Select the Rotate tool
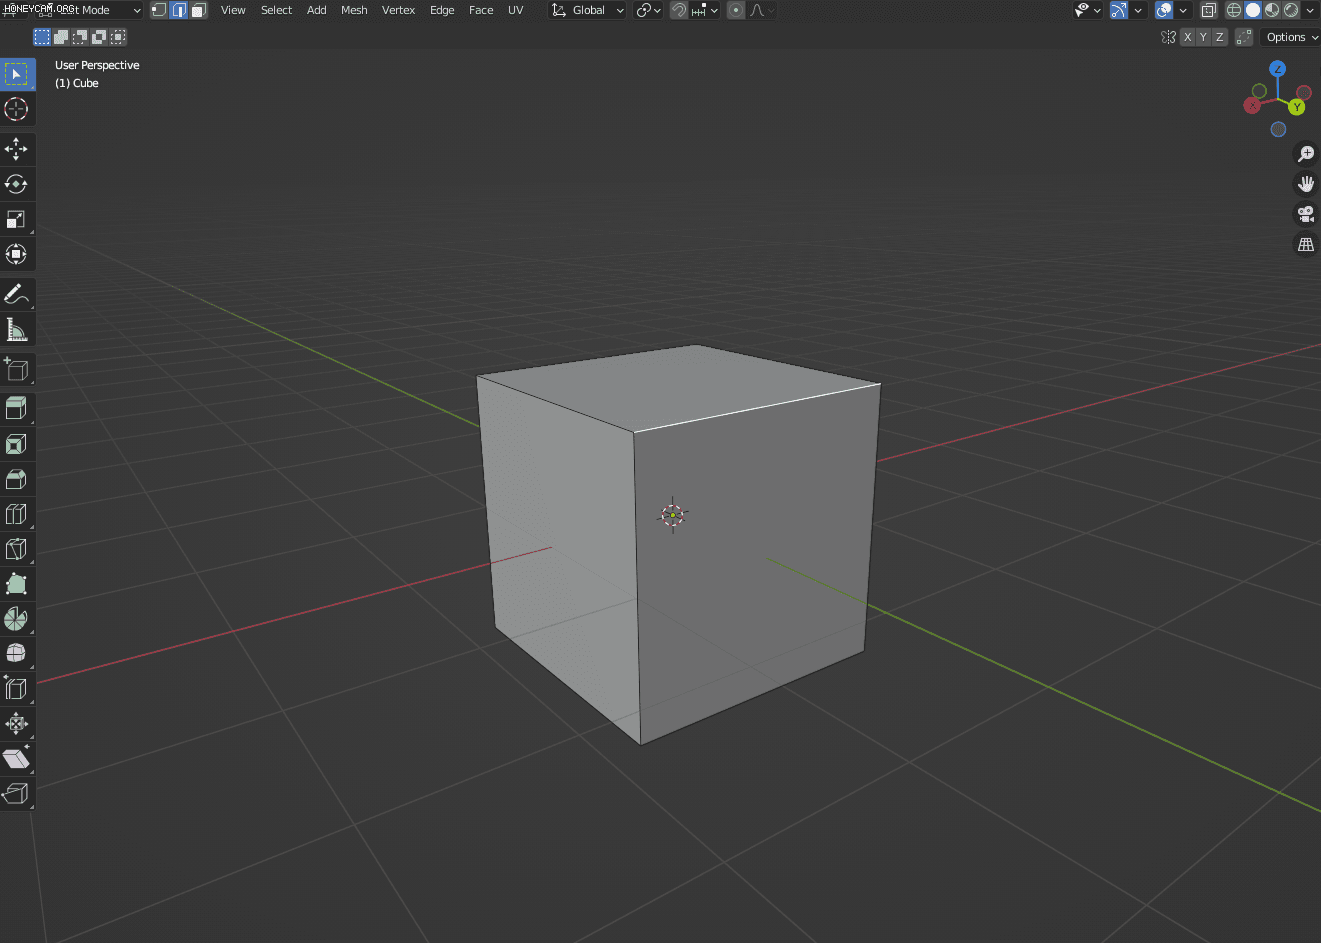1321x943 pixels. tap(17, 184)
